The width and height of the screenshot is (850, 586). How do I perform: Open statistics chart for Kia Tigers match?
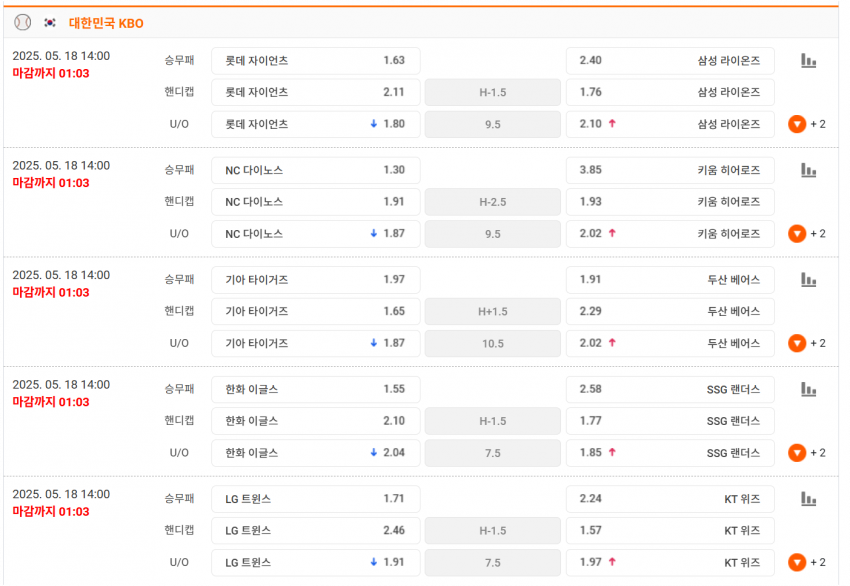(808, 280)
